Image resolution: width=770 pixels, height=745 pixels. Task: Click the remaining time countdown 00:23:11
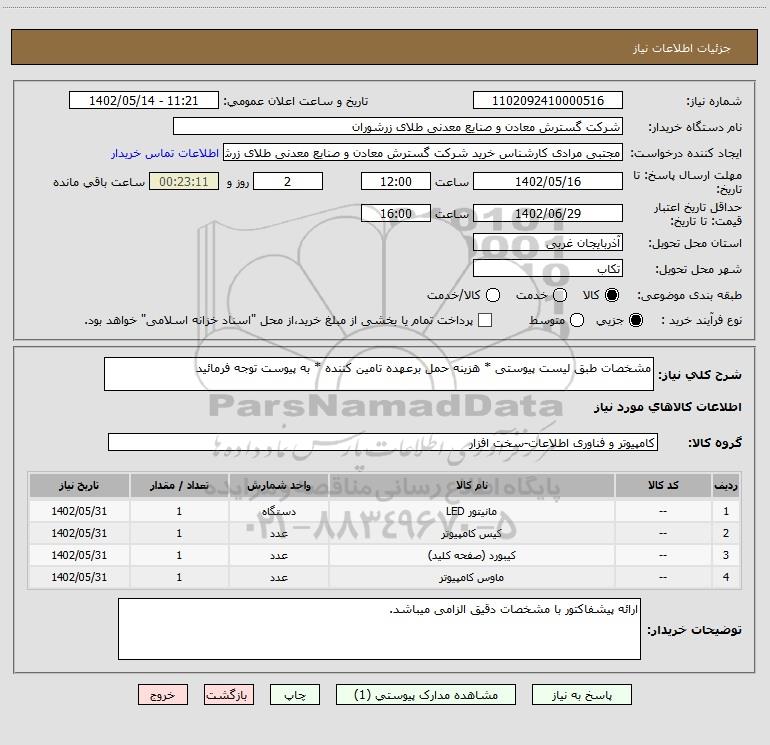click(x=184, y=181)
